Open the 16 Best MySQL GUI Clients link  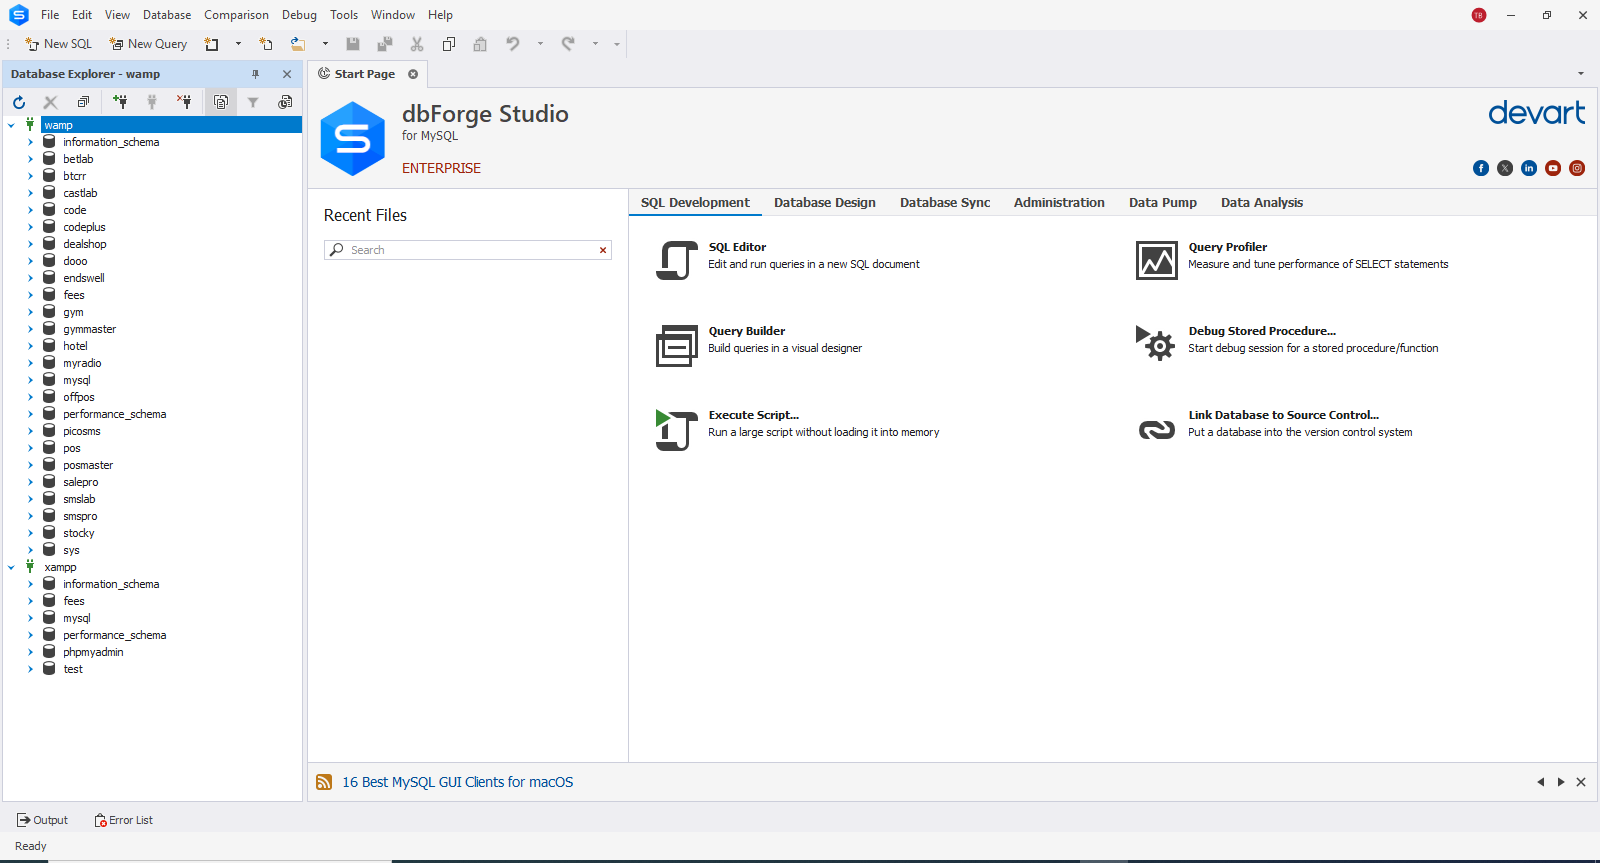coord(457,782)
